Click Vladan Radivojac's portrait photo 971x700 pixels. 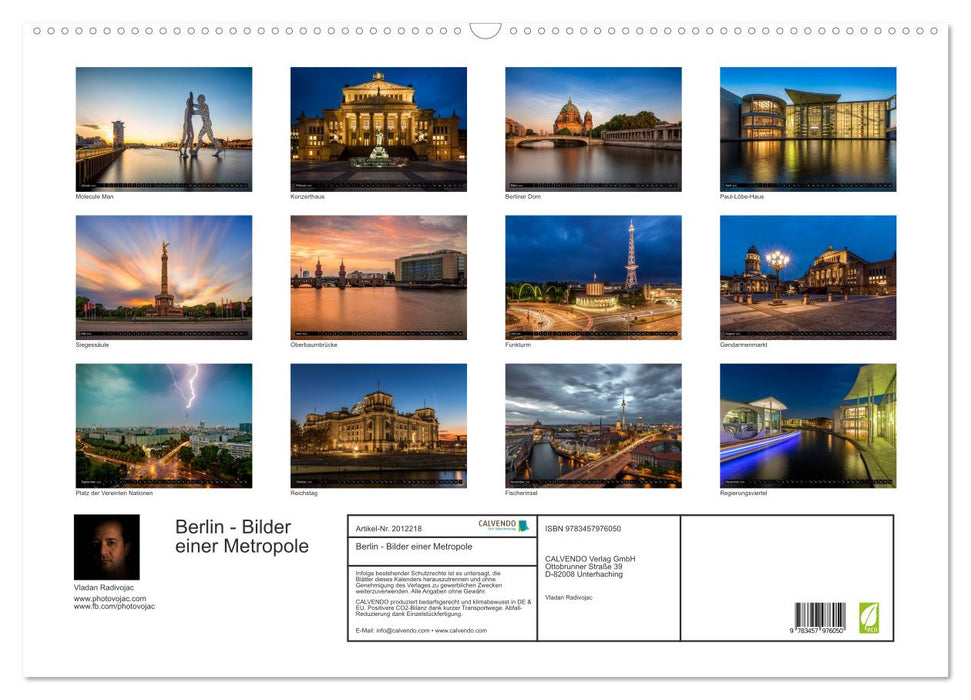click(106, 545)
